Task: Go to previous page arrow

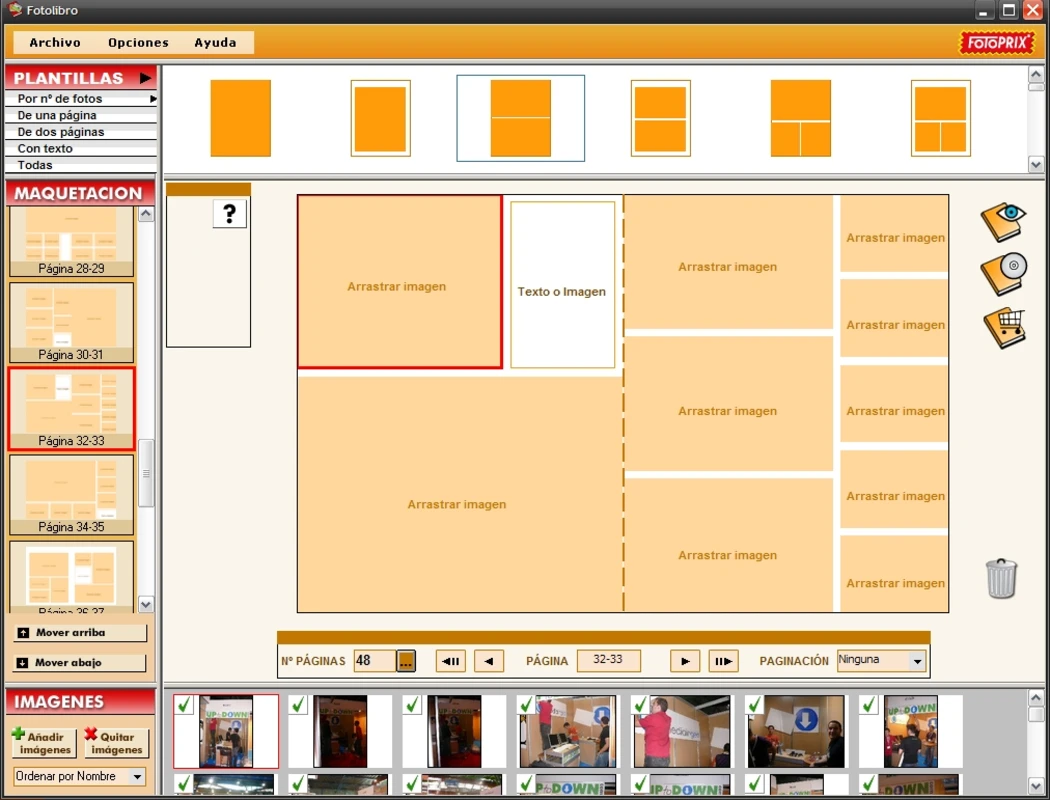Action: [x=488, y=661]
